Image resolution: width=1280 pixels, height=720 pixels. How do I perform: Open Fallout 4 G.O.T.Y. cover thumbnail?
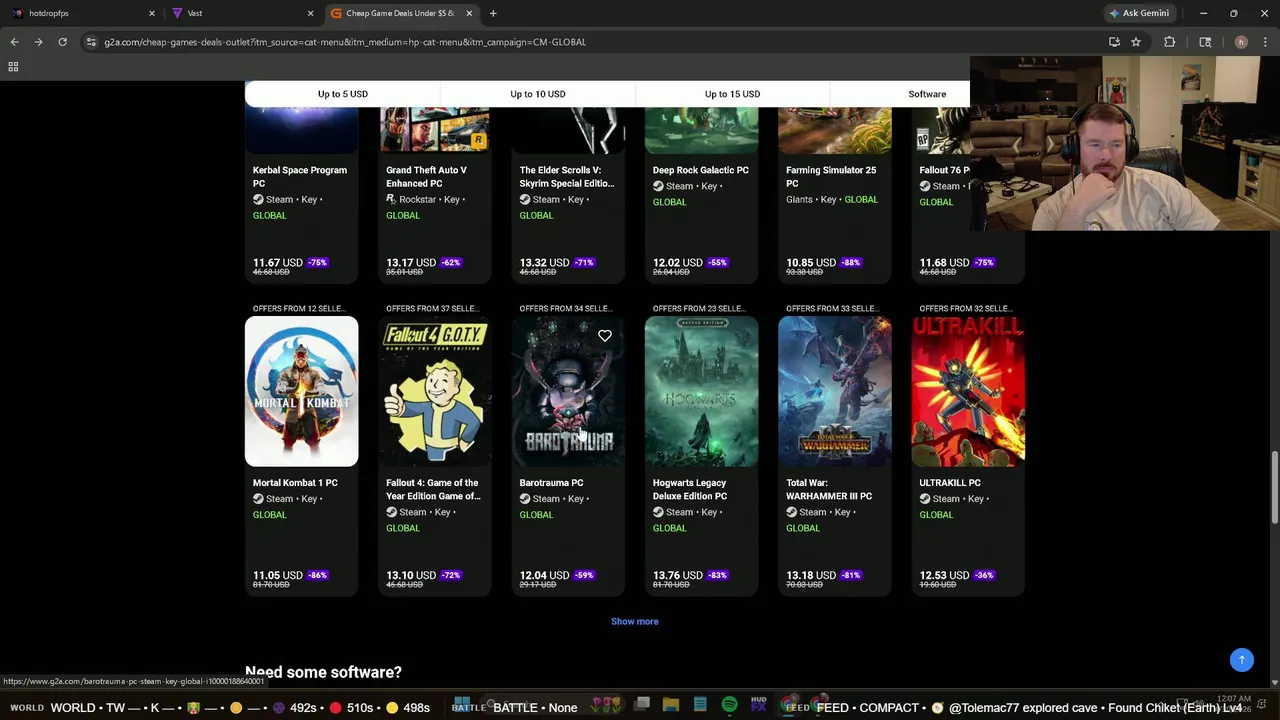[x=435, y=392]
